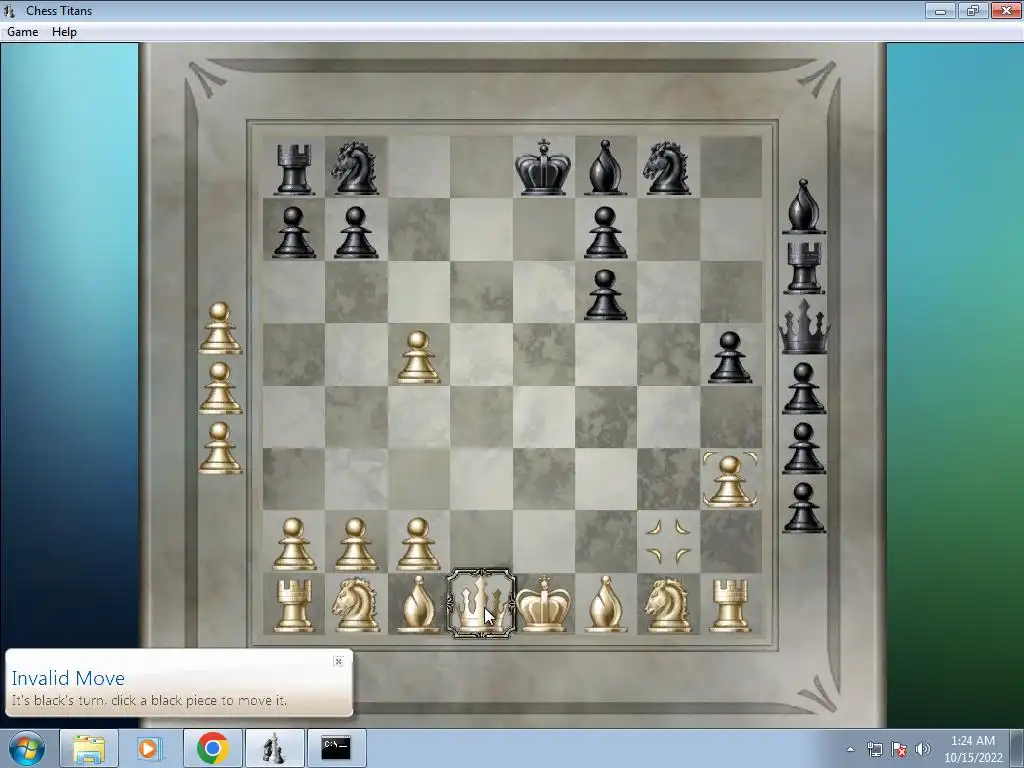Screen dimensions: 1024x768
Task: Select the black knight on b8
Action: tap(355, 168)
